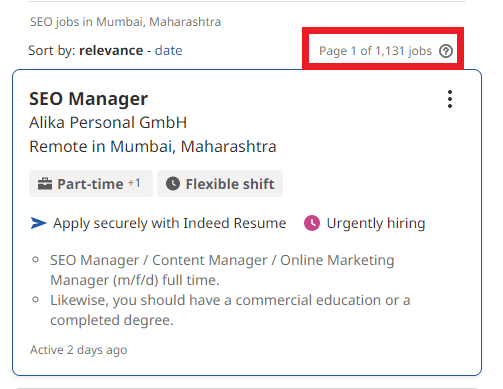Select the relevance sort option
Image resolution: width=503 pixels, height=389 pixels.
coord(111,51)
